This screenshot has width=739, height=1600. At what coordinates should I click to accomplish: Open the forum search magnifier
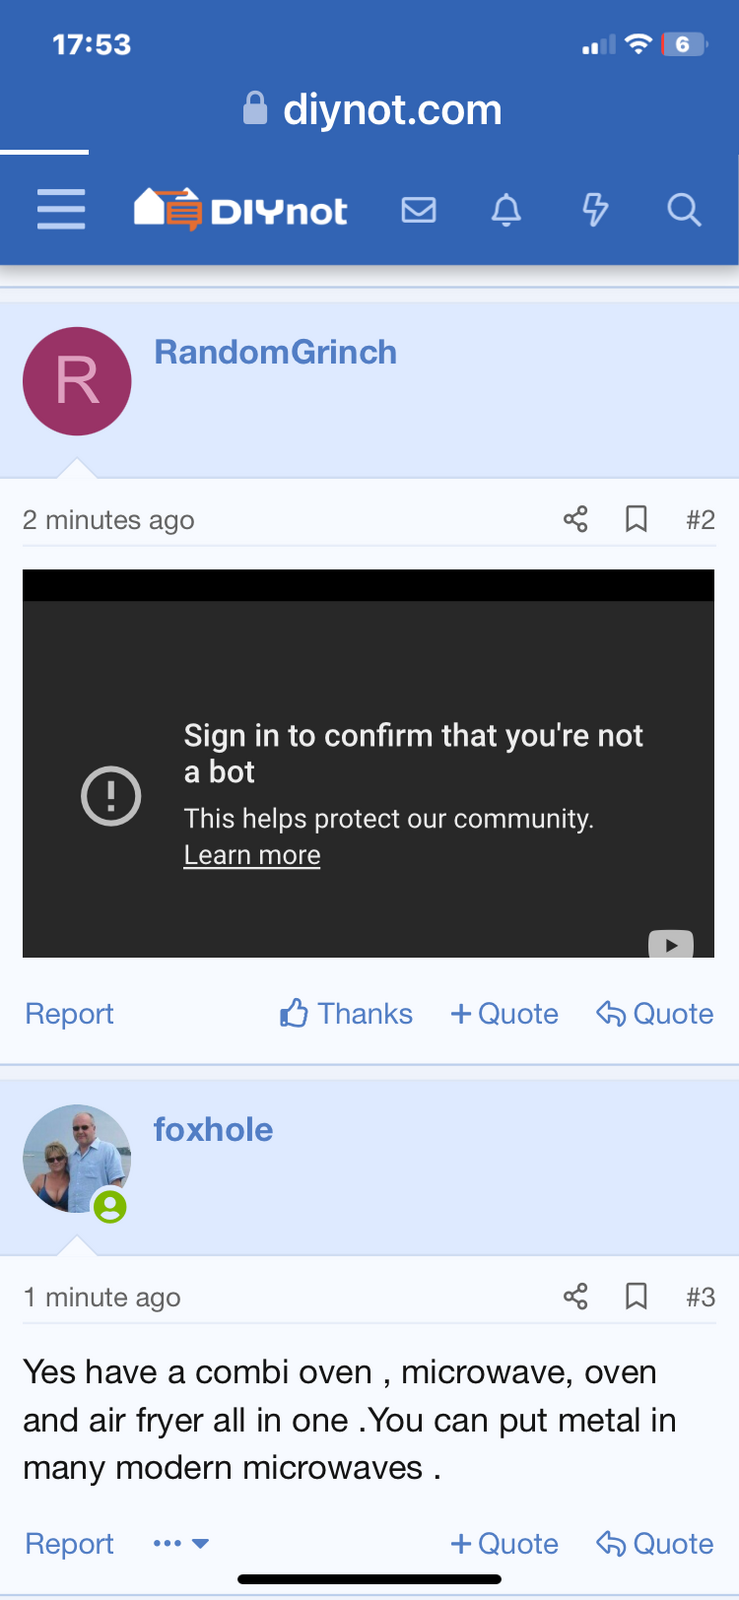point(684,210)
